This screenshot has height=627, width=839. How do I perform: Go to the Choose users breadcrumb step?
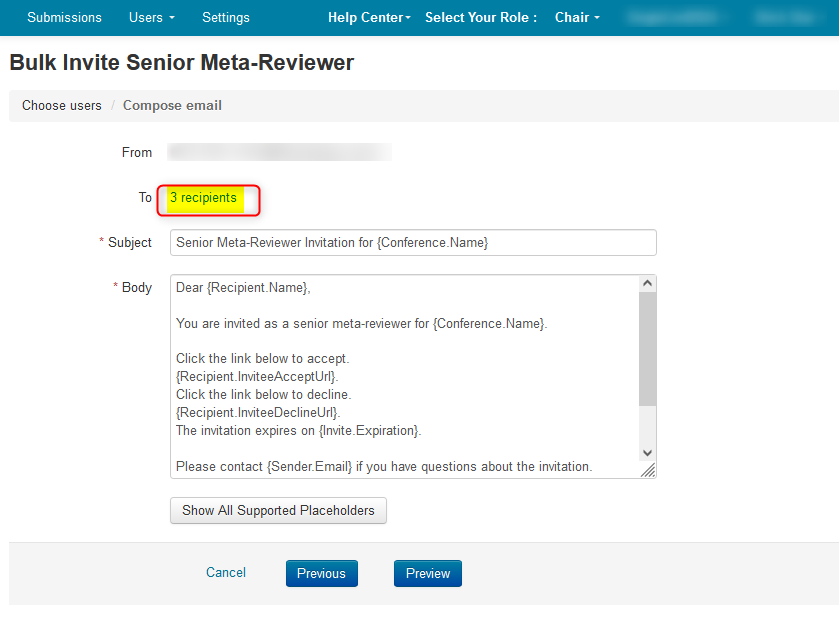(62, 105)
